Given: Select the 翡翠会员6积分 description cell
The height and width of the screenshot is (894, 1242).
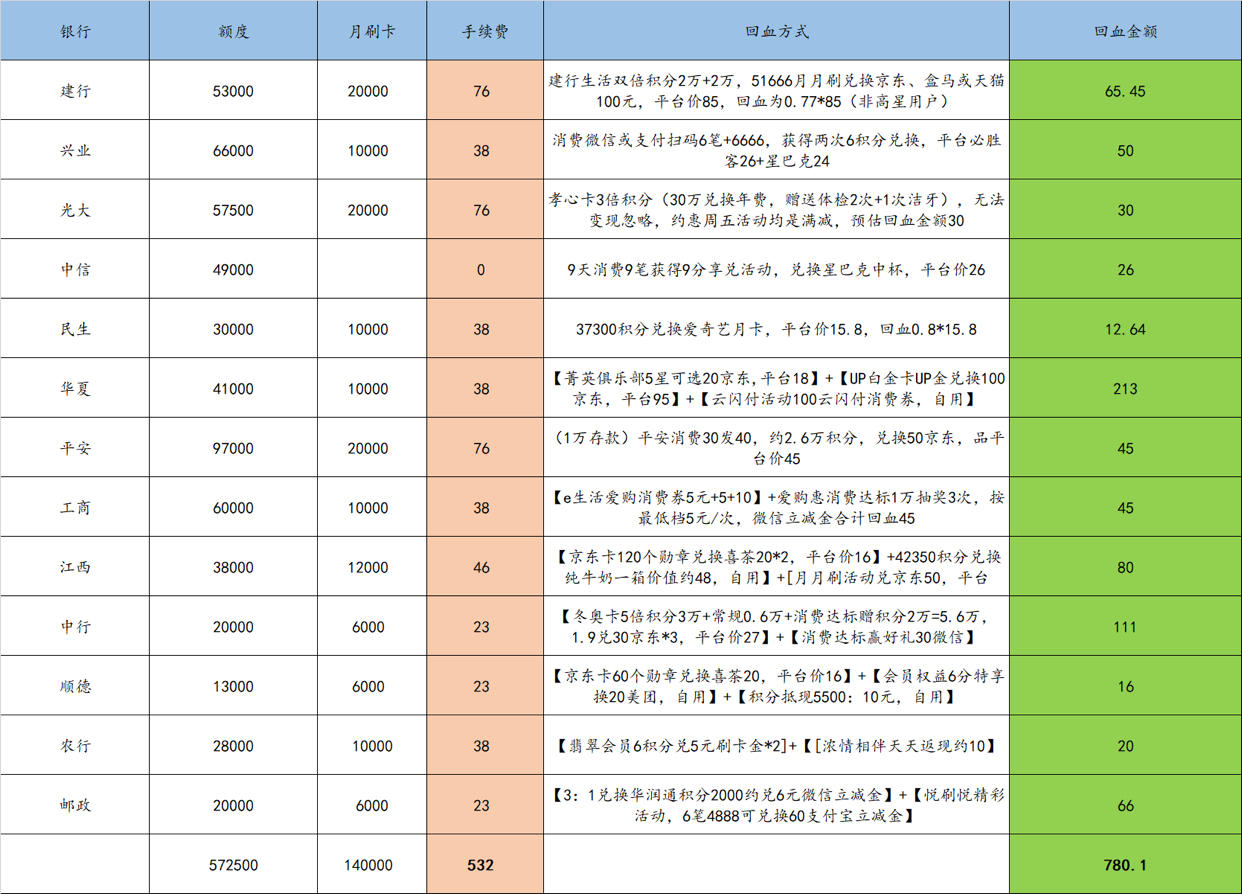Looking at the screenshot, I should point(776,745).
